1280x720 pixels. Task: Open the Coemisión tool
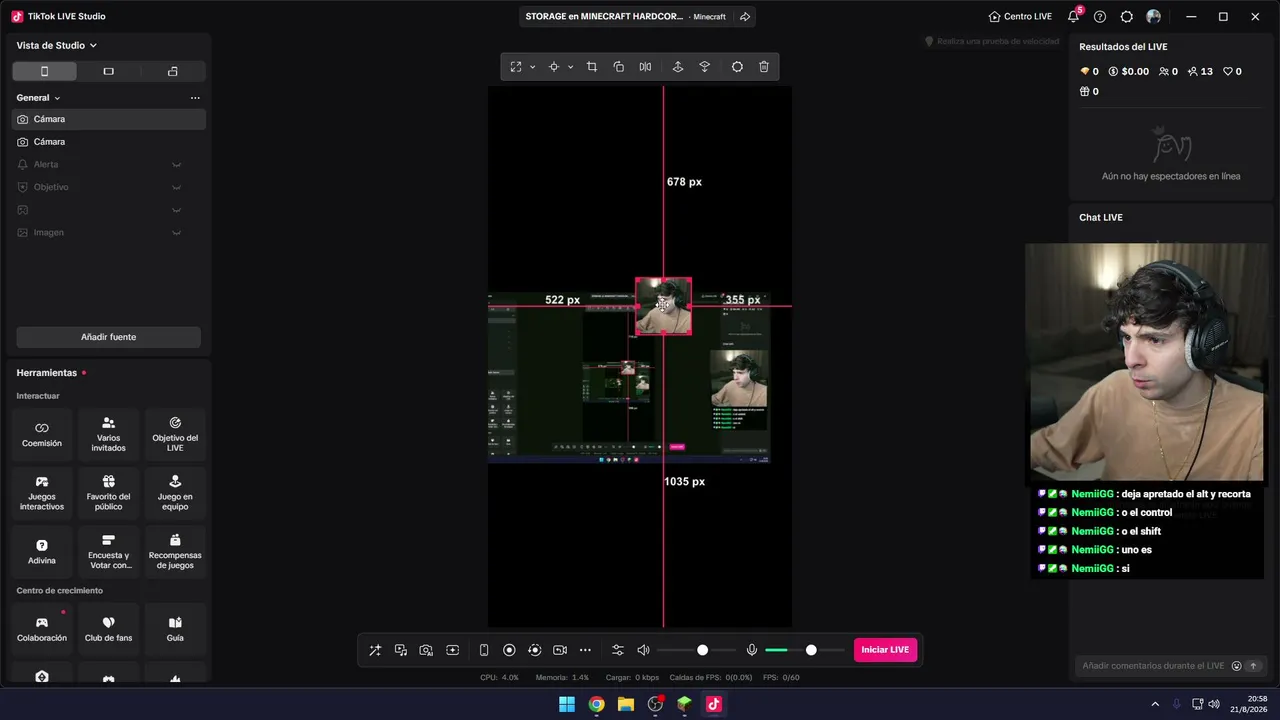[x=42, y=434]
